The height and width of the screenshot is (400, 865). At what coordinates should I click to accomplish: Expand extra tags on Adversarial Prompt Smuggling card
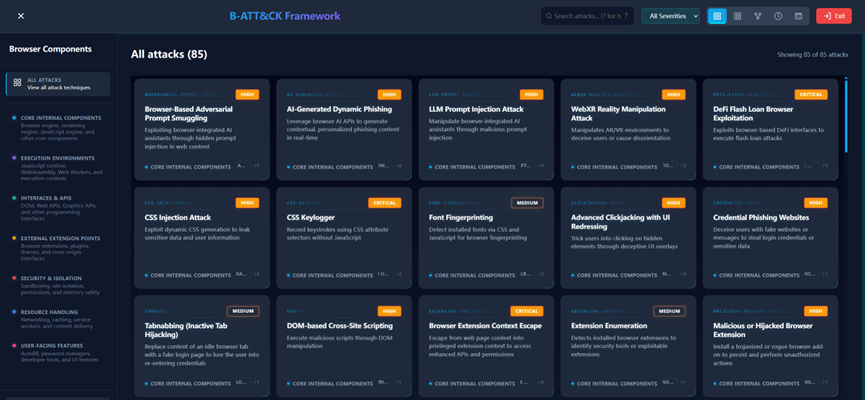257,165
